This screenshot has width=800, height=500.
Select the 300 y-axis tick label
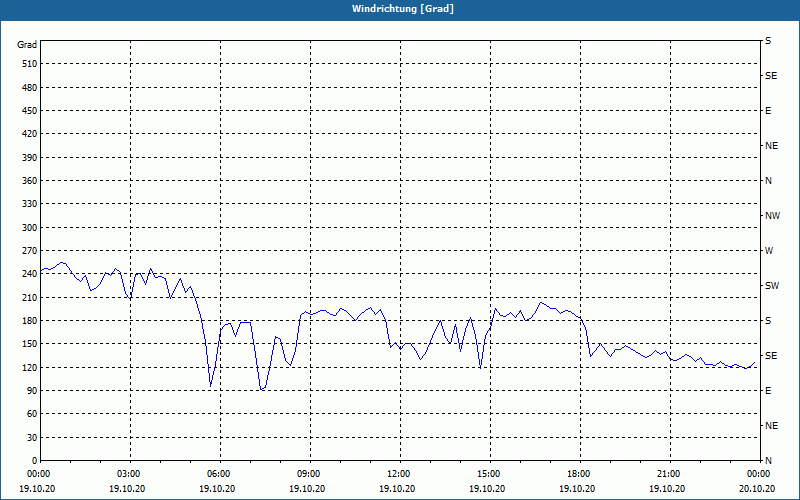[29, 228]
